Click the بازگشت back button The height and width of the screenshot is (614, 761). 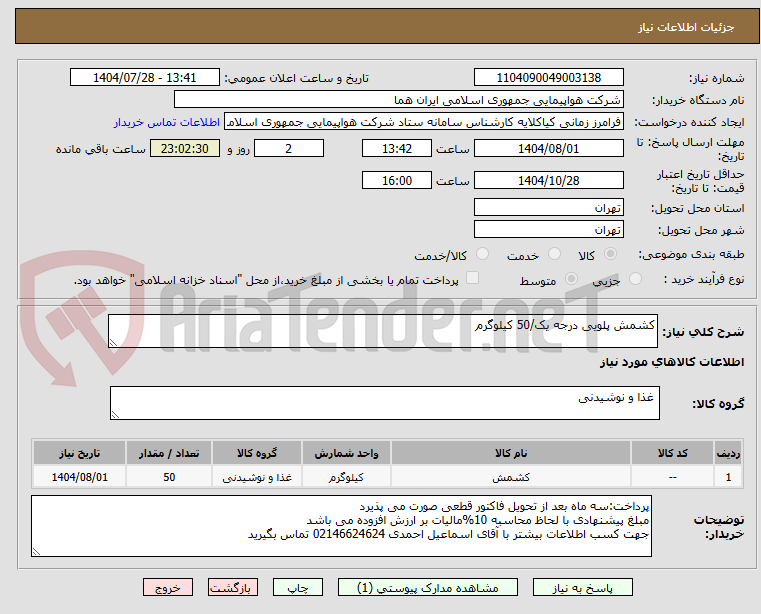click(233, 587)
